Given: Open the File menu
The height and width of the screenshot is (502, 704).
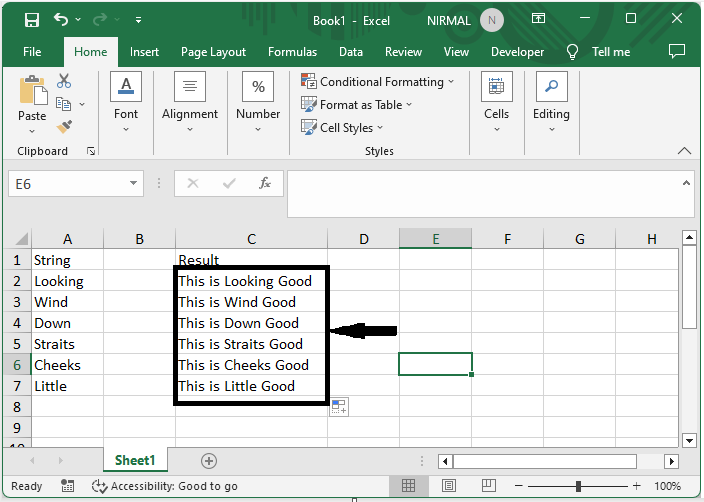Looking at the screenshot, I should coord(32,52).
